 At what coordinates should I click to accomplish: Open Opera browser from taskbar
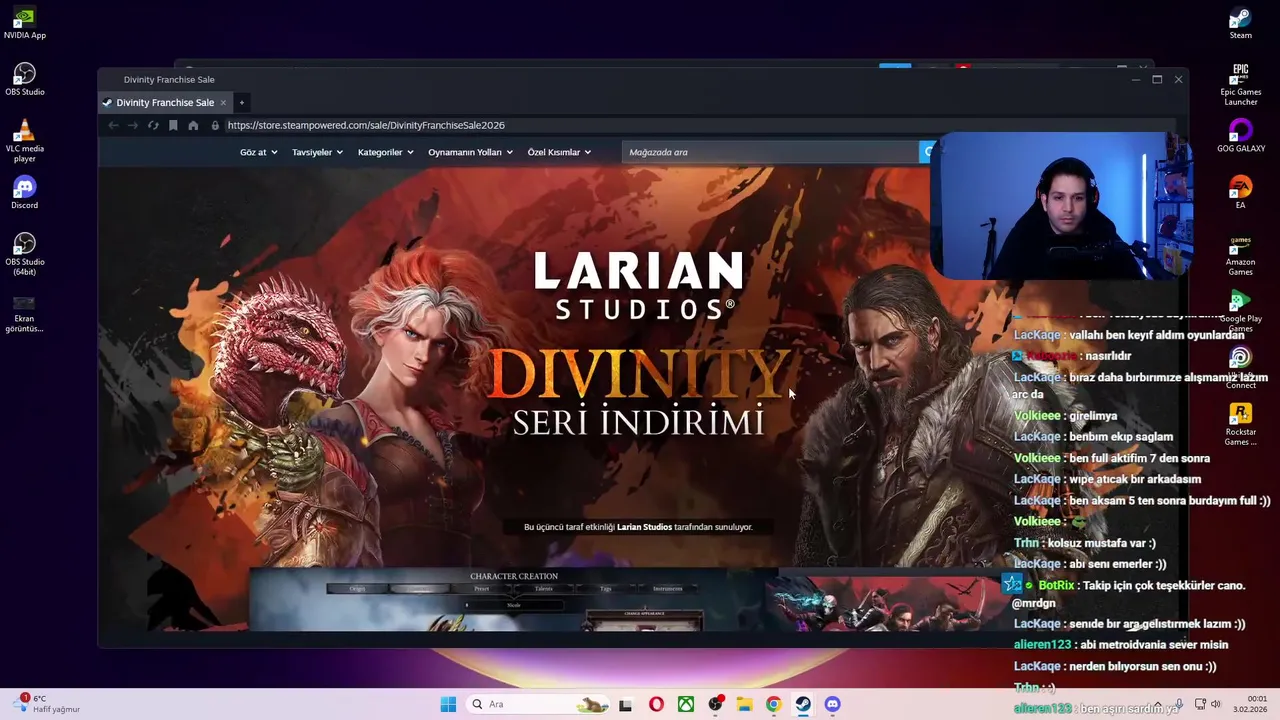pyautogui.click(x=656, y=704)
